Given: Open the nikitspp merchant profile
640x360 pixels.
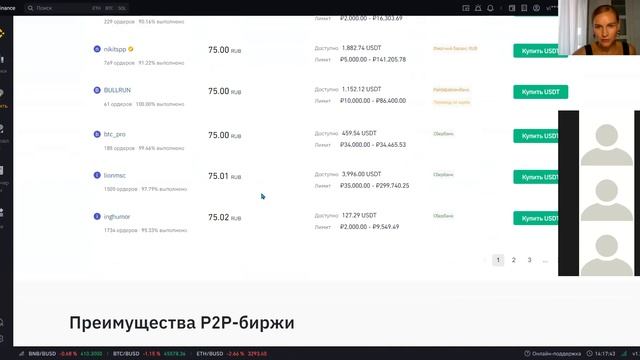Looking at the screenshot, I should click(x=115, y=49).
